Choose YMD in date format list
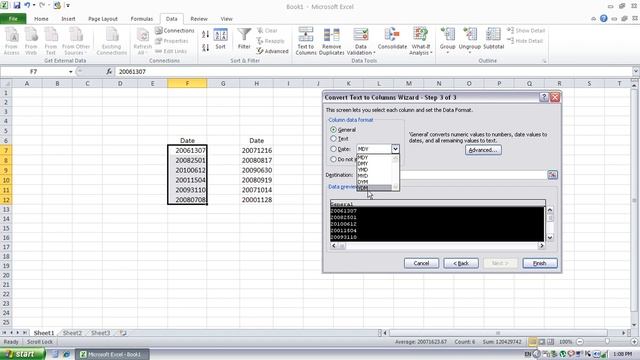The image size is (640, 360). 362,169
